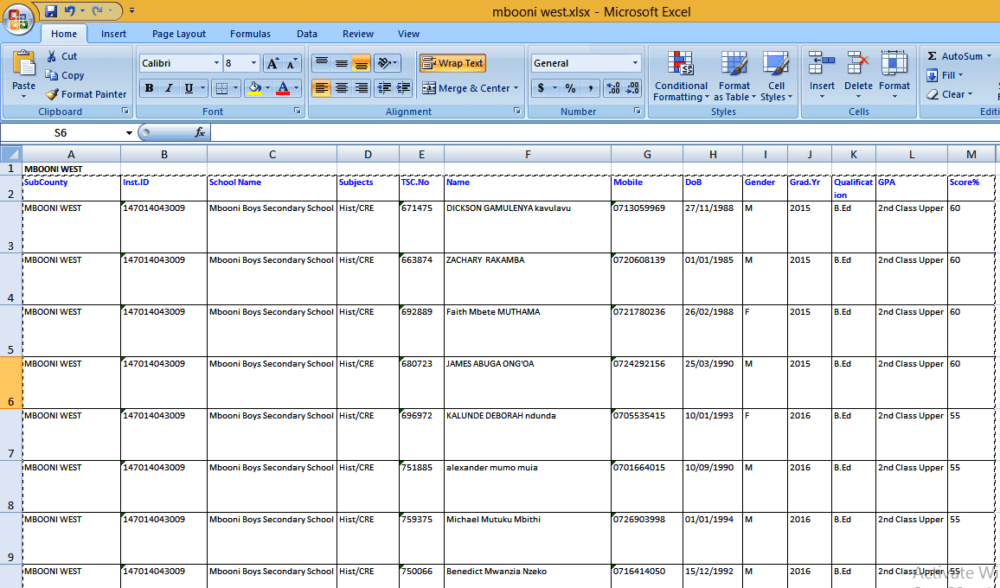The height and width of the screenshot is (588, 1000).
Task: Open the Calibri font name dropdown
Action: coord(216,63)
